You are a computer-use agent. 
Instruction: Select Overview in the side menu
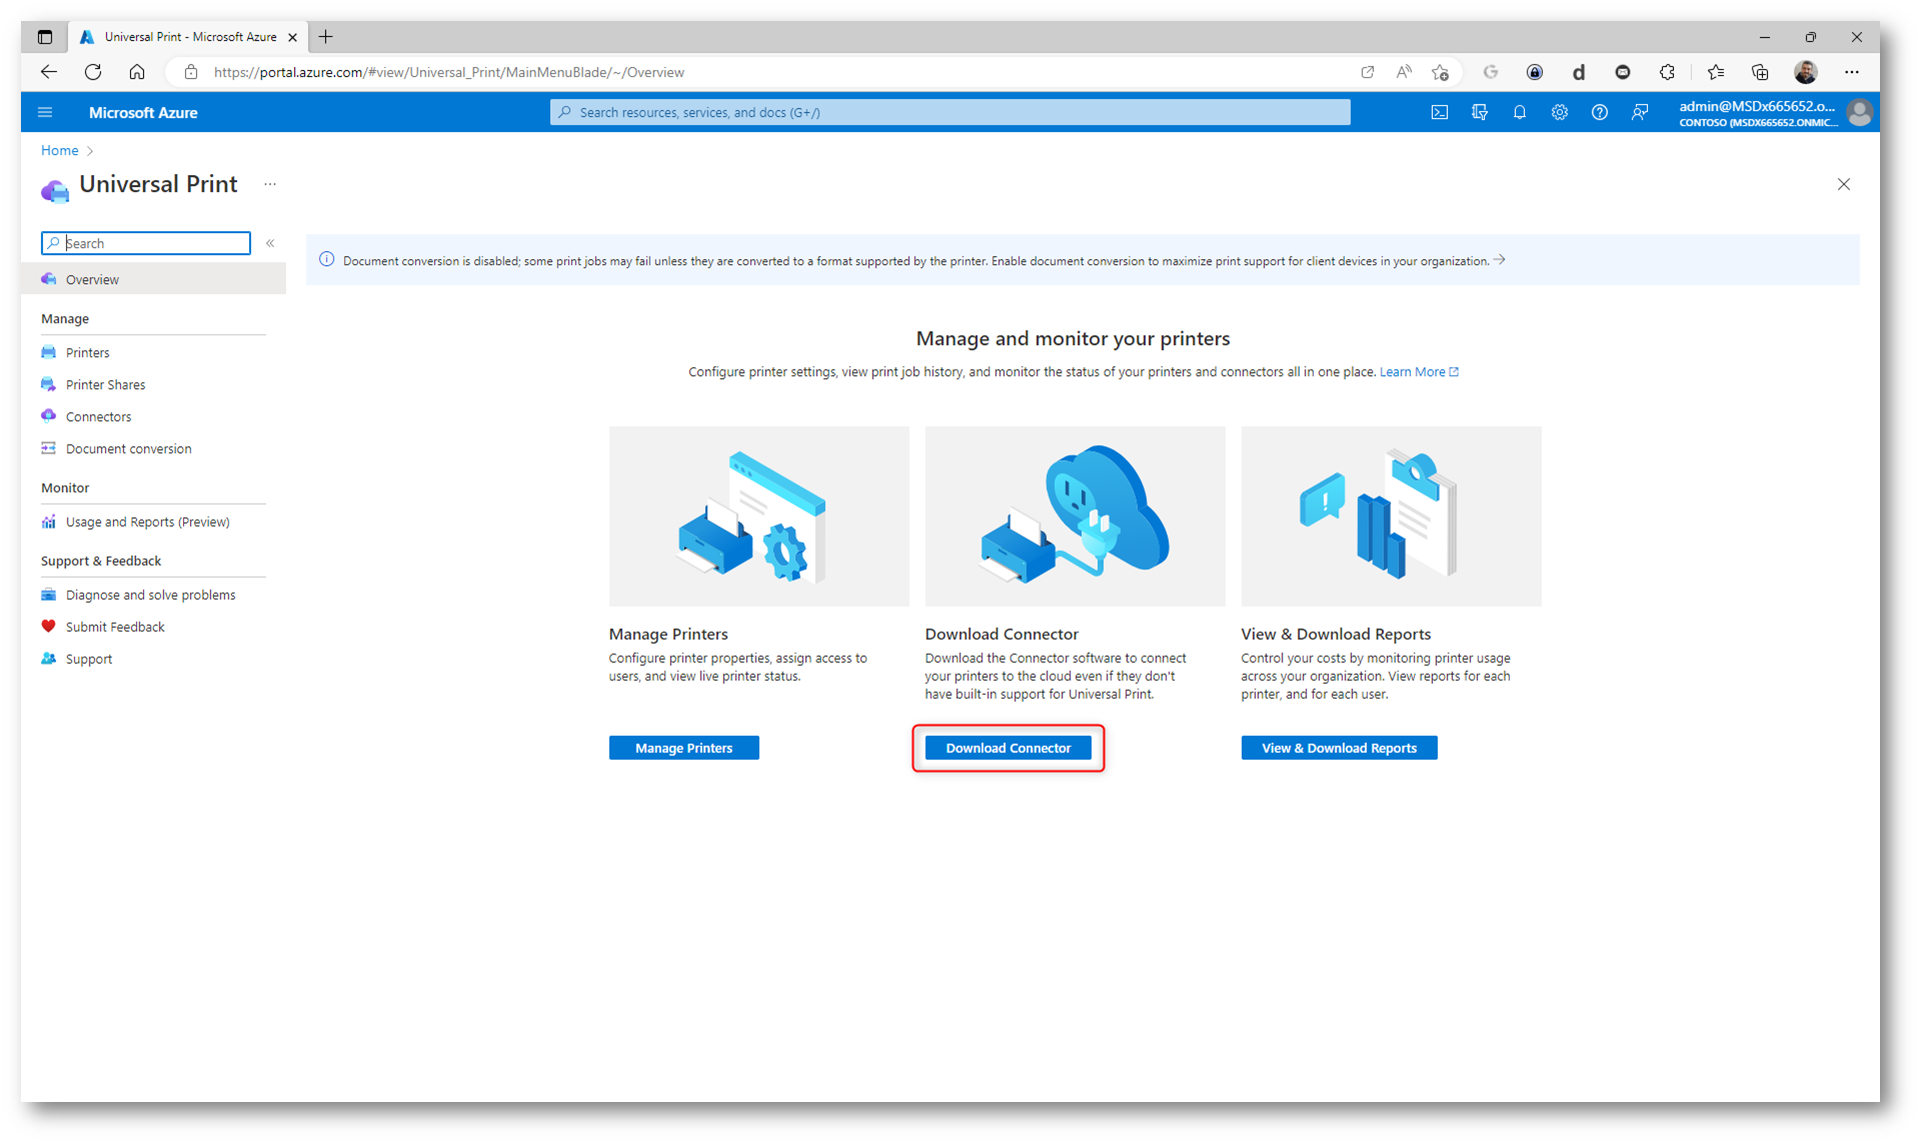pos(153,279)
